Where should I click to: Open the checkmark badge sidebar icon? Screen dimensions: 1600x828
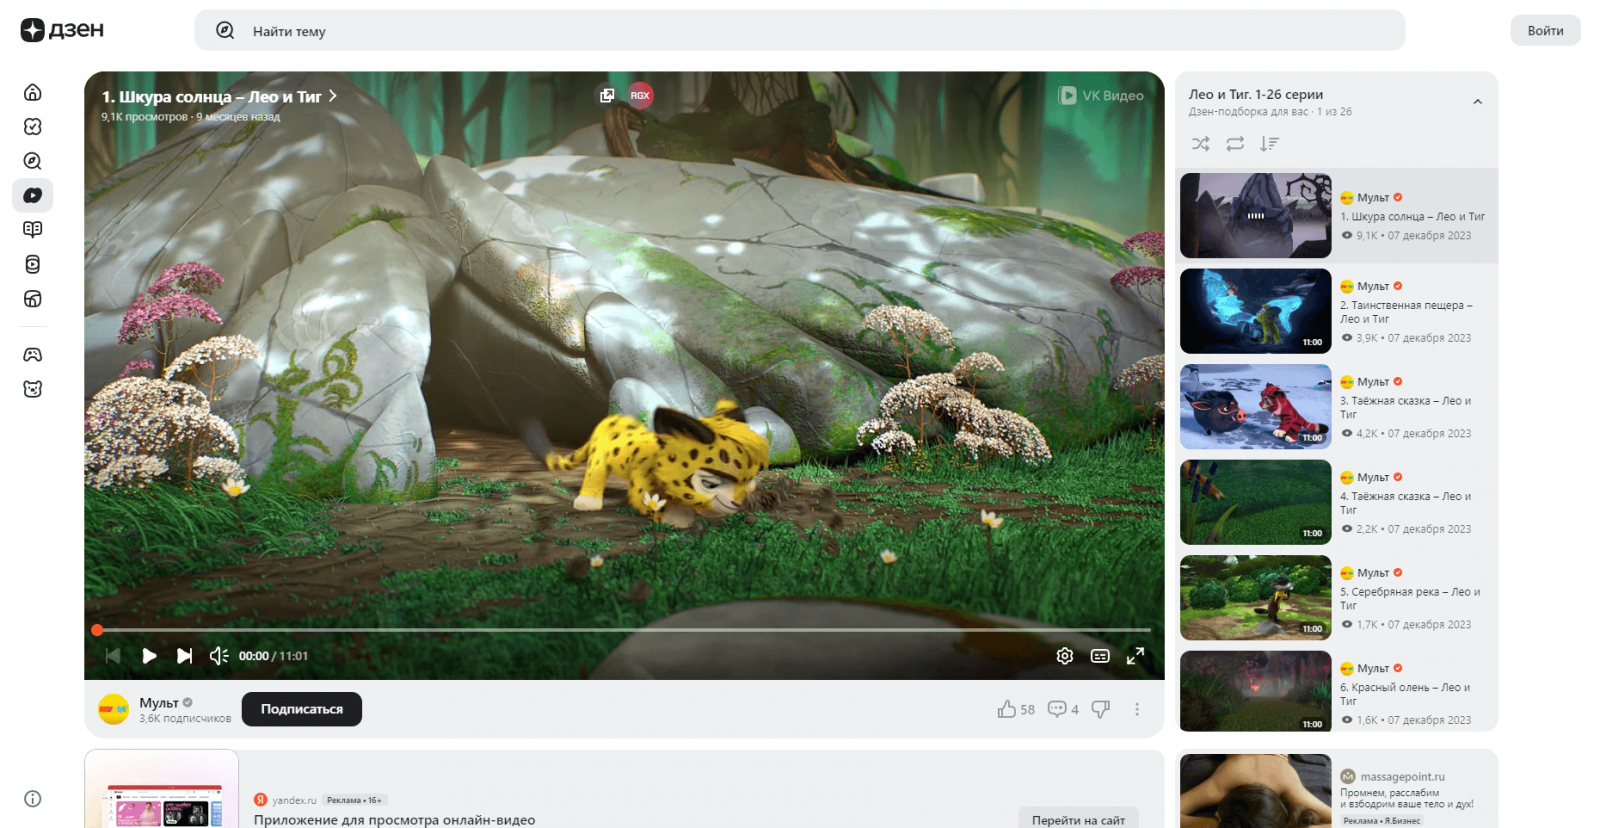click(33, 127)
